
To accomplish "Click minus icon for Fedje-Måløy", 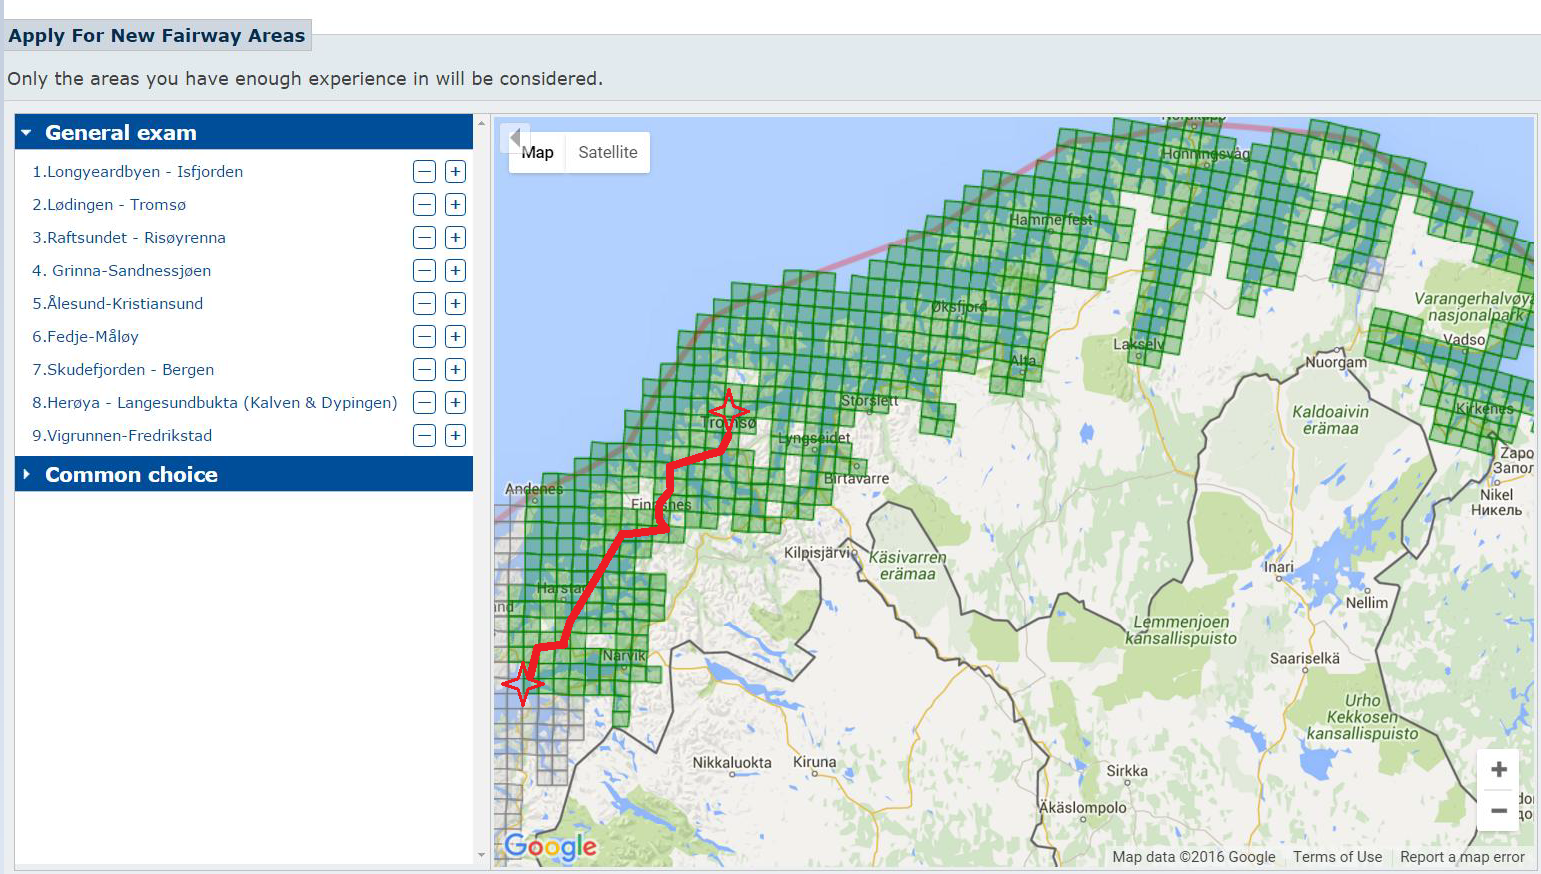I will click(425, 337).
